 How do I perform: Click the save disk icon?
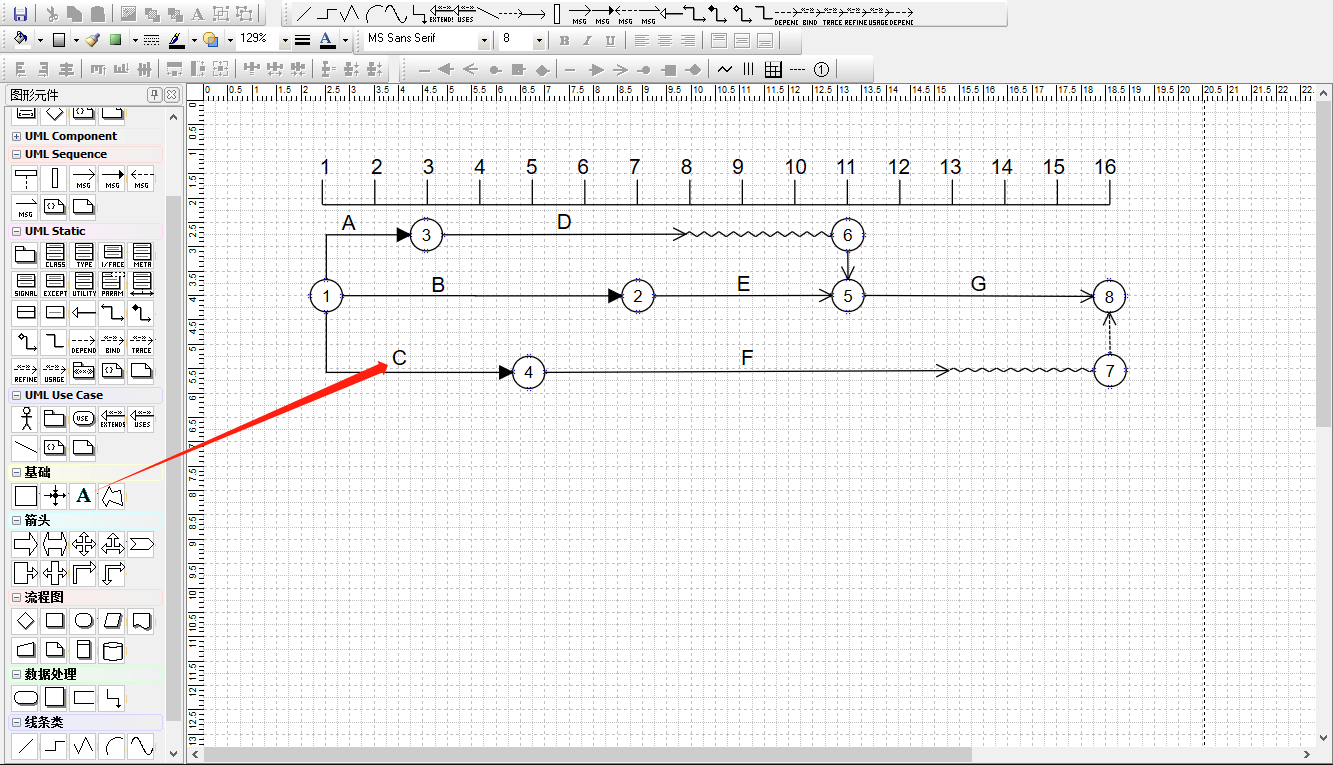pos(20,14)
